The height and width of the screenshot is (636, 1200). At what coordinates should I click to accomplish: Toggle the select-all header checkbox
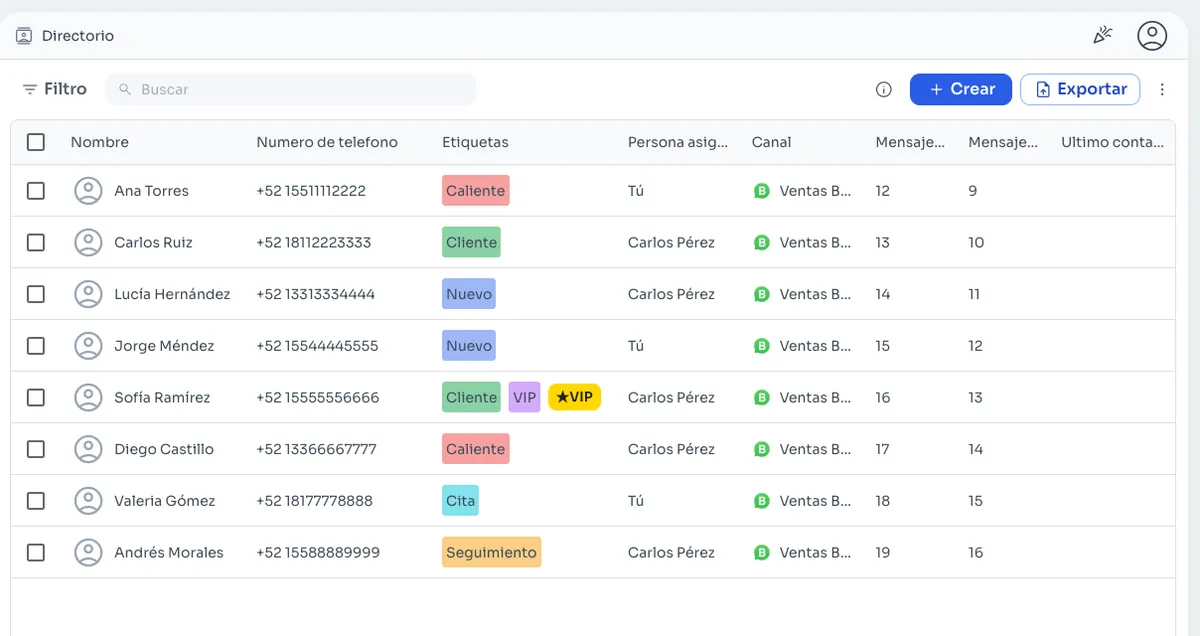point(36,142)
